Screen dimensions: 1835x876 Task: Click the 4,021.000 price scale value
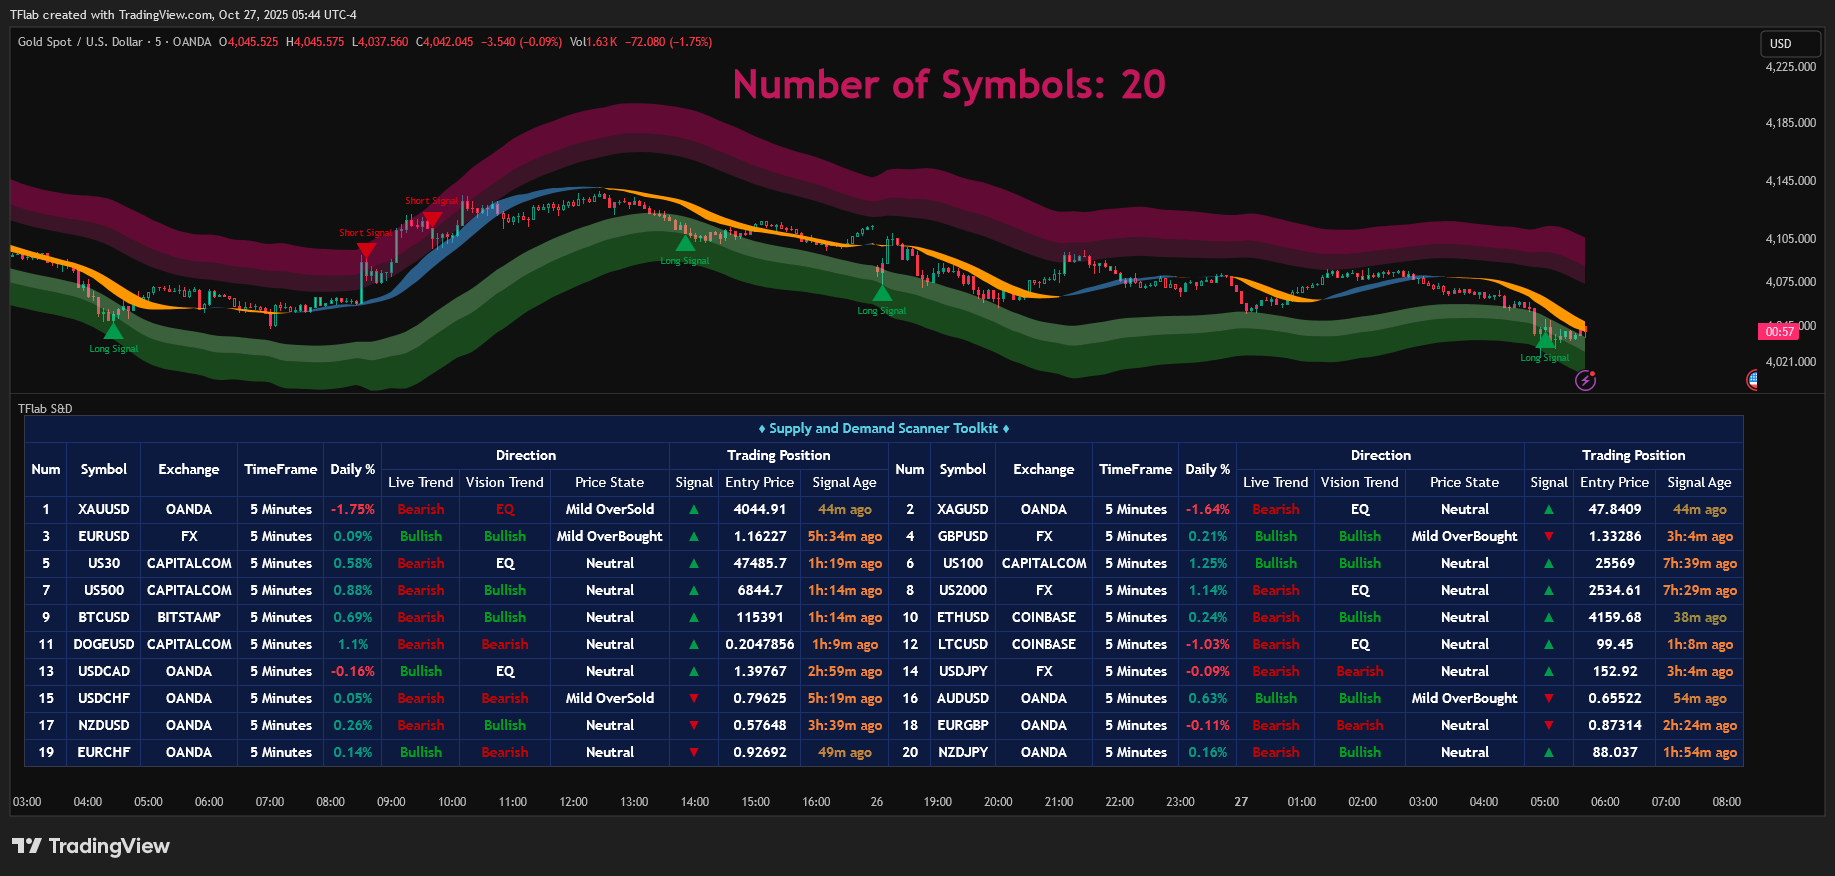(x=1790, y=362)
